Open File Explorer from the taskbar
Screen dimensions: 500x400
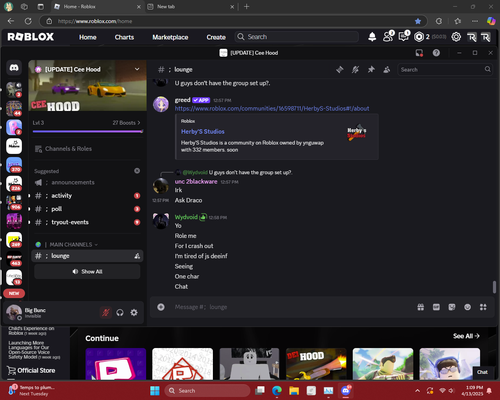tap(294, 391)
